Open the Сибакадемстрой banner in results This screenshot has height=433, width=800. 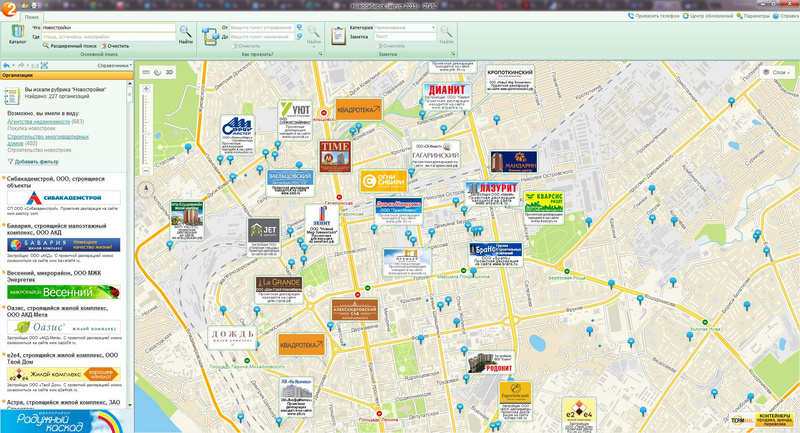tap(64, 197)
